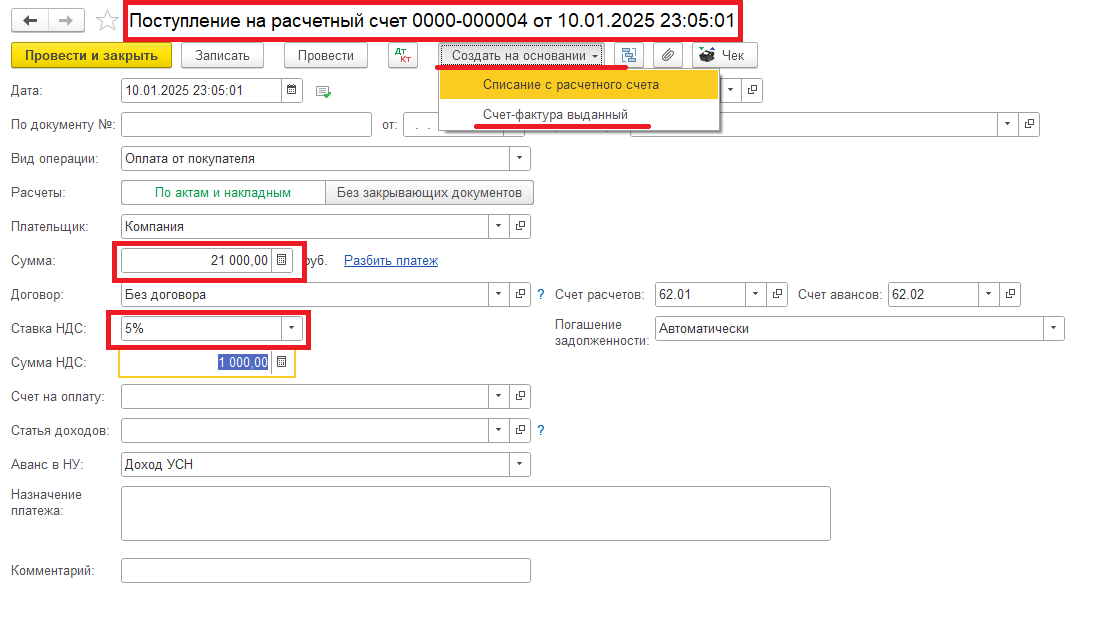1107x618 pixels.
Task: Open document structure icon in toolbar
Action: pos(628,55)
